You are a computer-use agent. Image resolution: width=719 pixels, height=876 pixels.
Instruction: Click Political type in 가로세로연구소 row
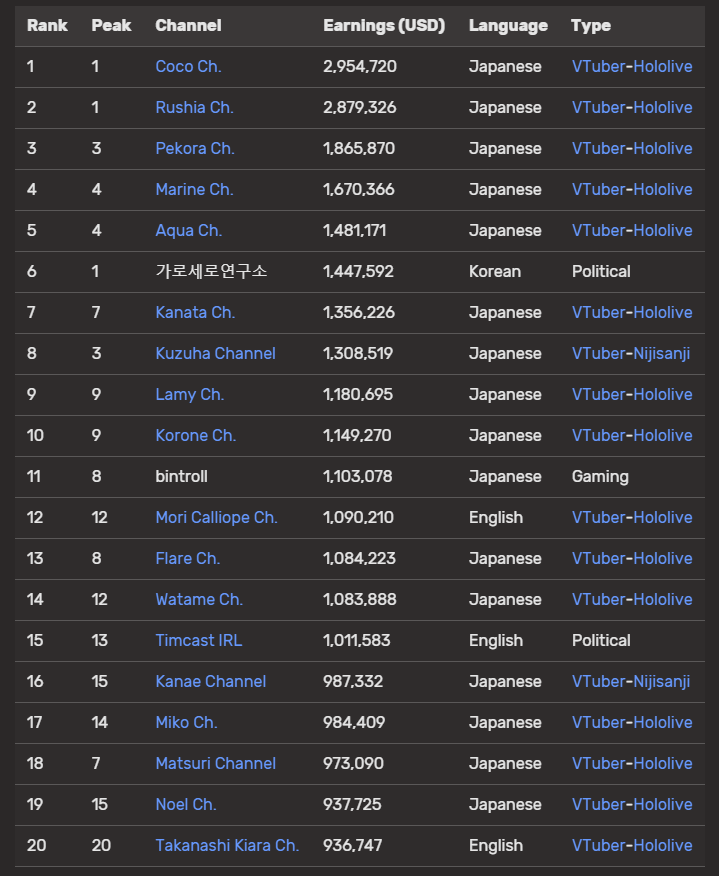pyautogui.click(x=601, y=272)
